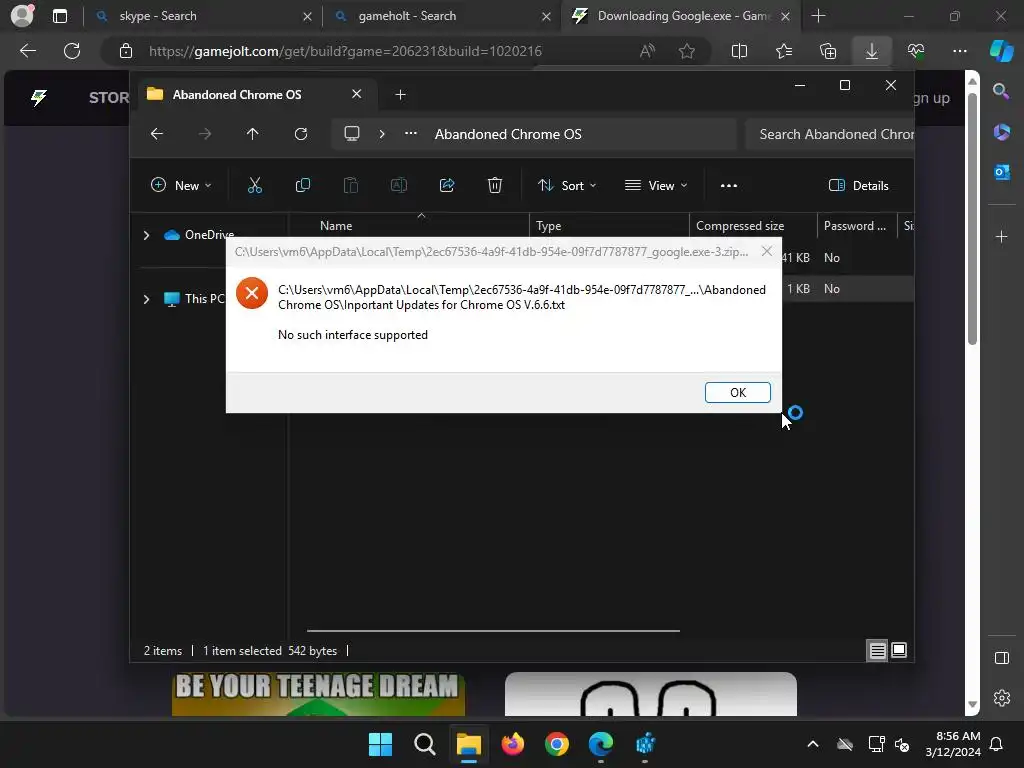This screenshot has width=1024, height=768.
Task: Open the New dropdown in Explorer
Action: pyautogui.click(x=181, y=185)
